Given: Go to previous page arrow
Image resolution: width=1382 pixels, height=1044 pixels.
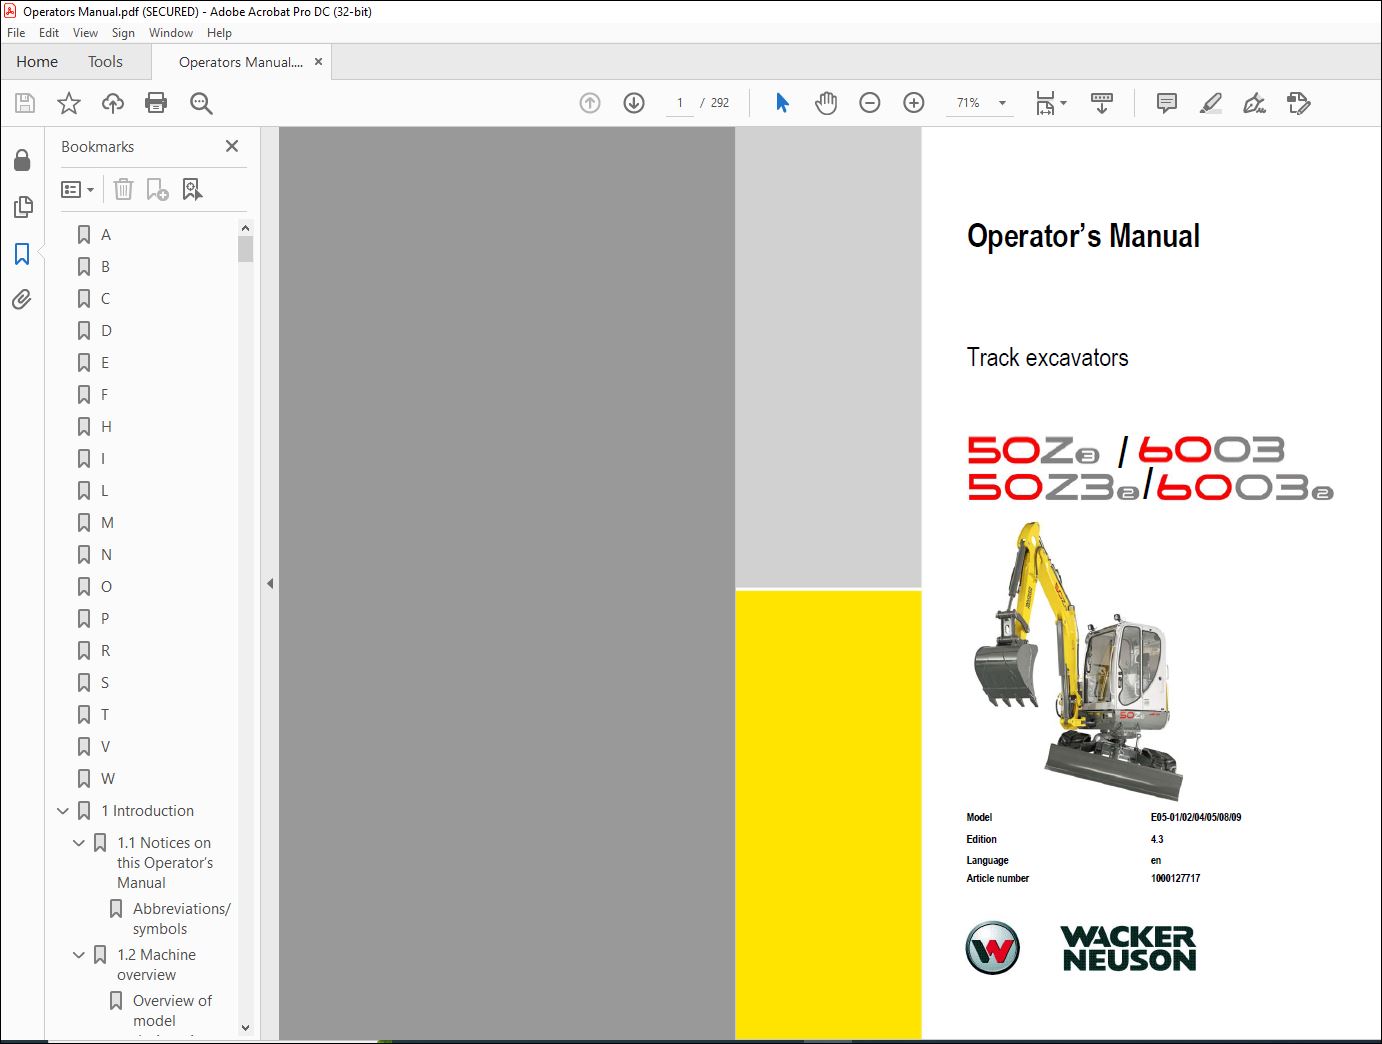Looking at the screenshot, I should 590,103.
